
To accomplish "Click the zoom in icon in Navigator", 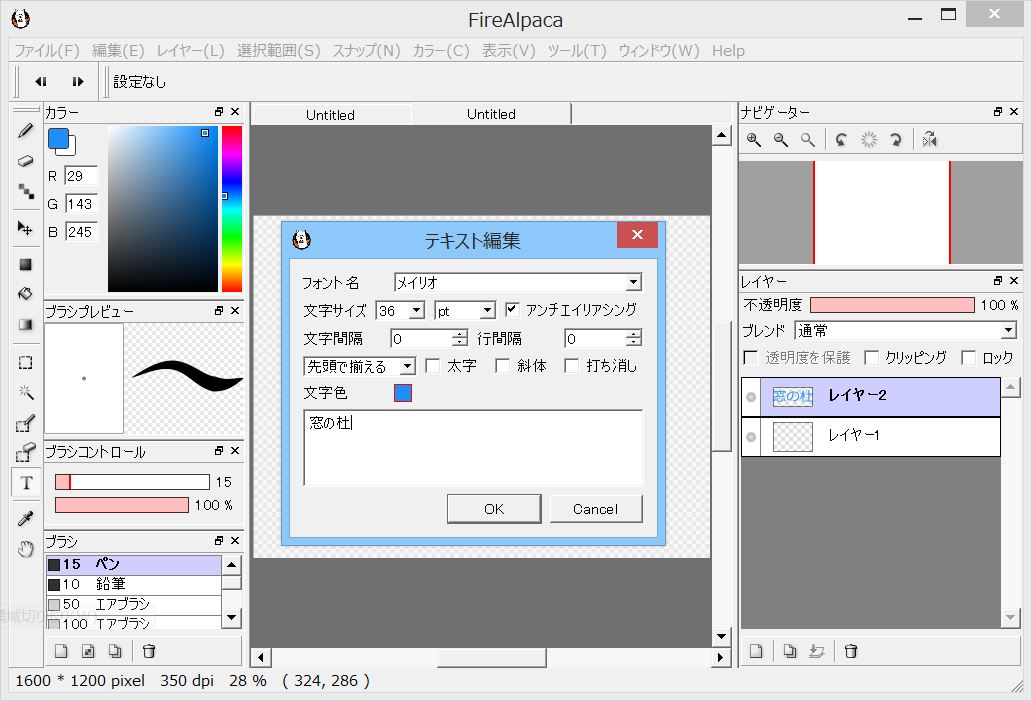I will [752, 140].
